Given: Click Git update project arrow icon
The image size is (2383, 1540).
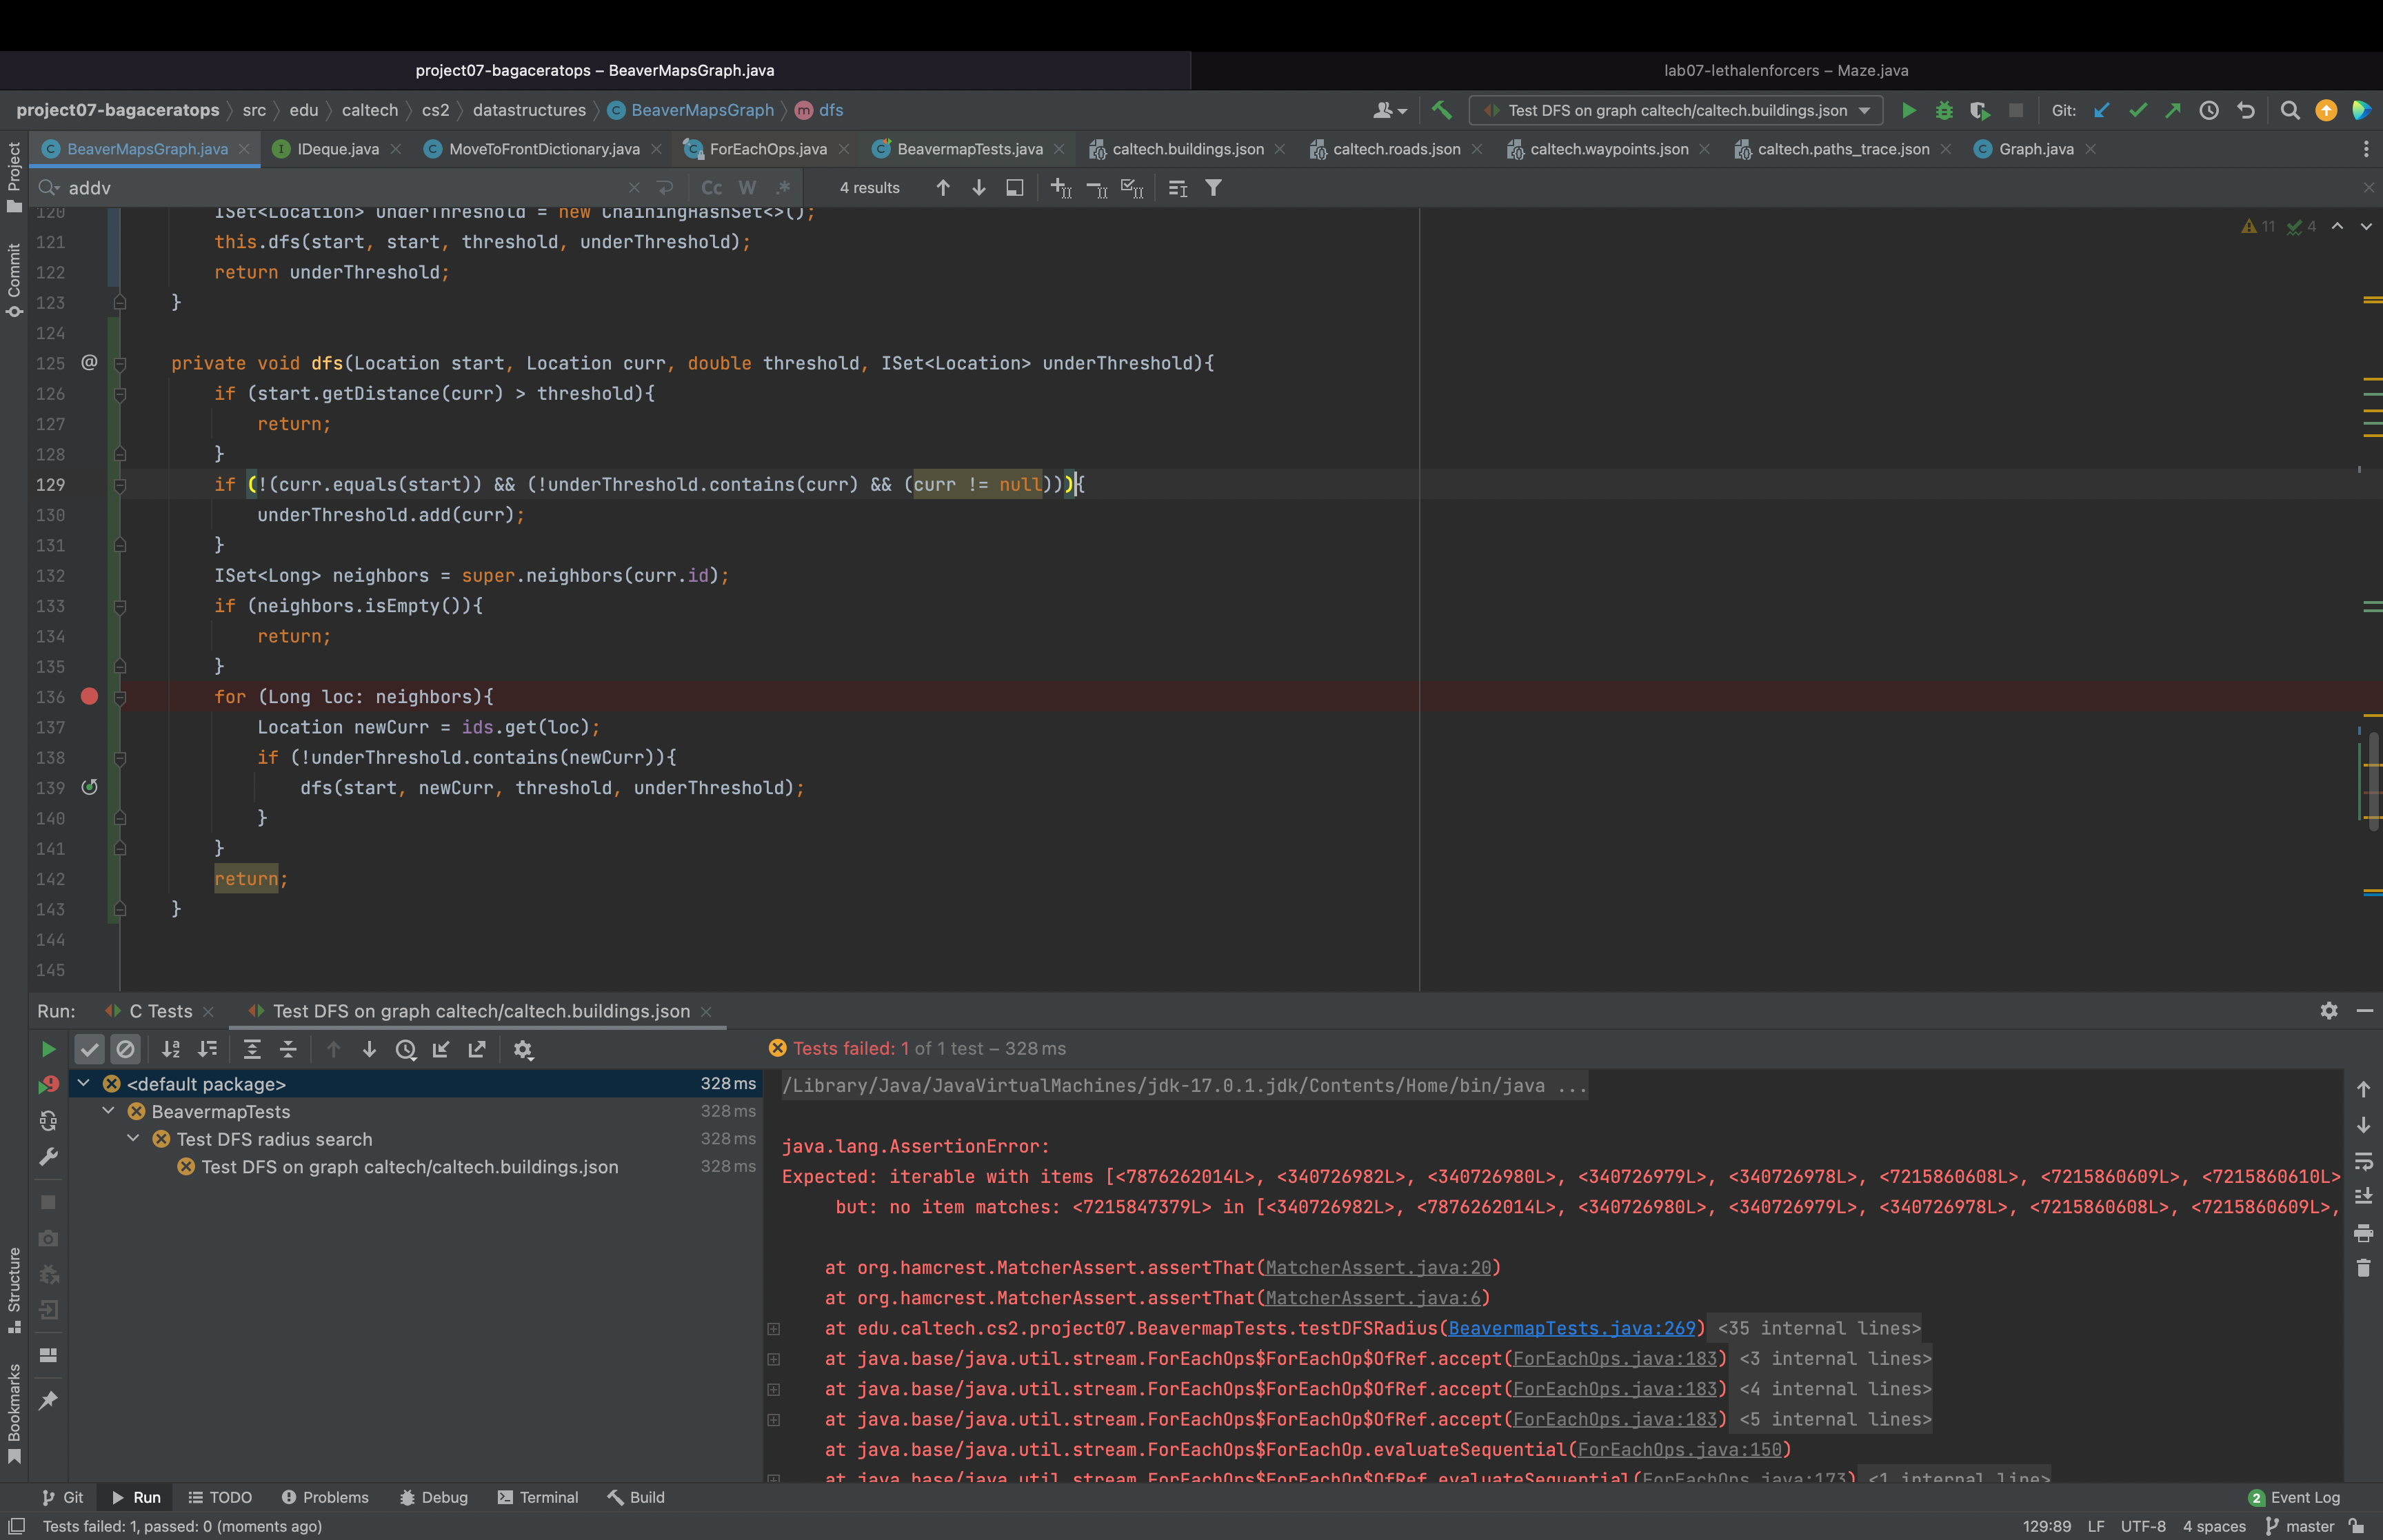Looking at the screenshot, I should (2101, 110).
